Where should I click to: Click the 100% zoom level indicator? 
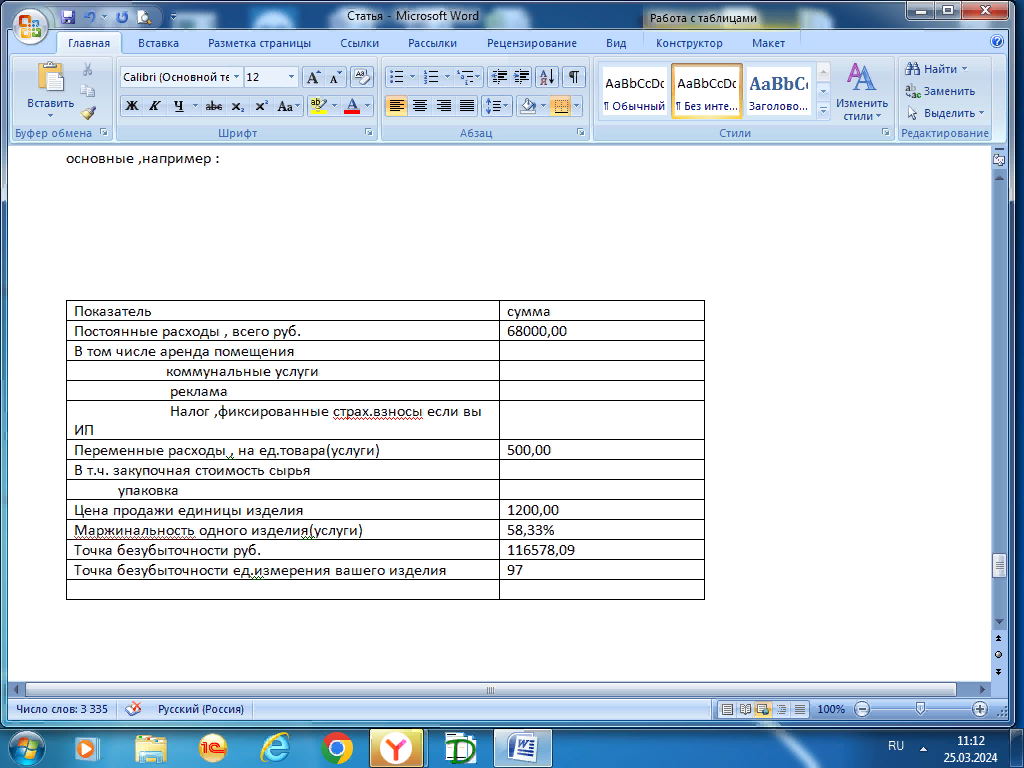pos(831,709)
